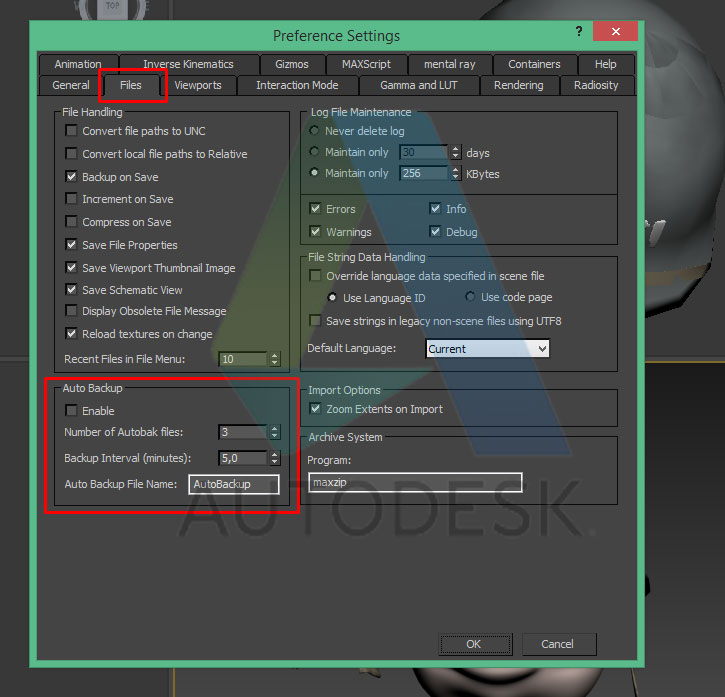
Task: Adjust Recent Files spinner arrows
Action: 275,359
